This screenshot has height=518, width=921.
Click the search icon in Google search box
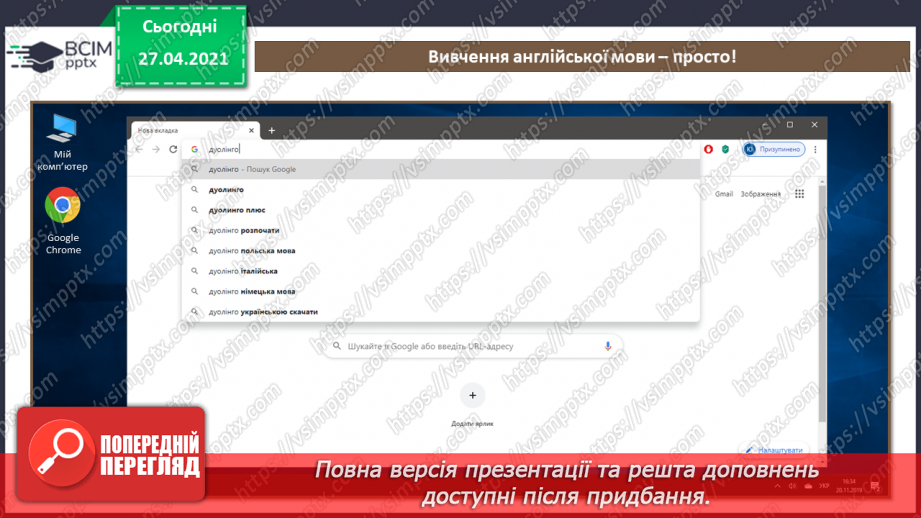pyautogui.click(x=337, y=347)
